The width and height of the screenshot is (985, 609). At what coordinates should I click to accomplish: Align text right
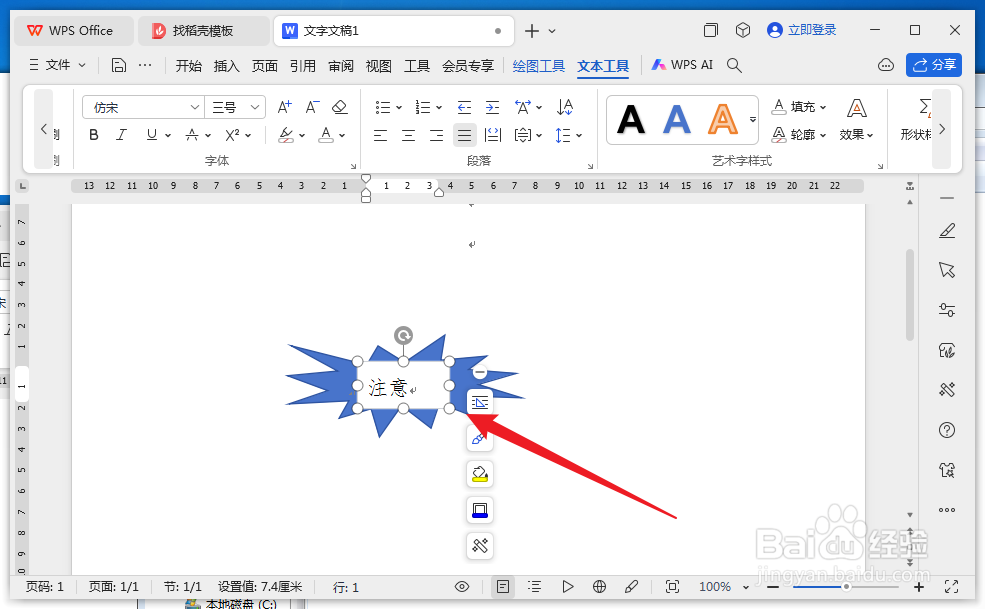[437, 135]
